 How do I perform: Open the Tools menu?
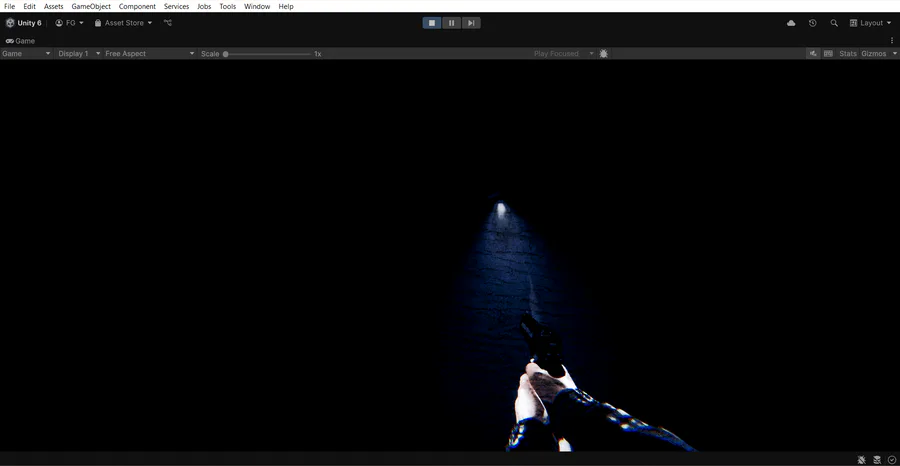pyautogui.click(x=227, y=6)
